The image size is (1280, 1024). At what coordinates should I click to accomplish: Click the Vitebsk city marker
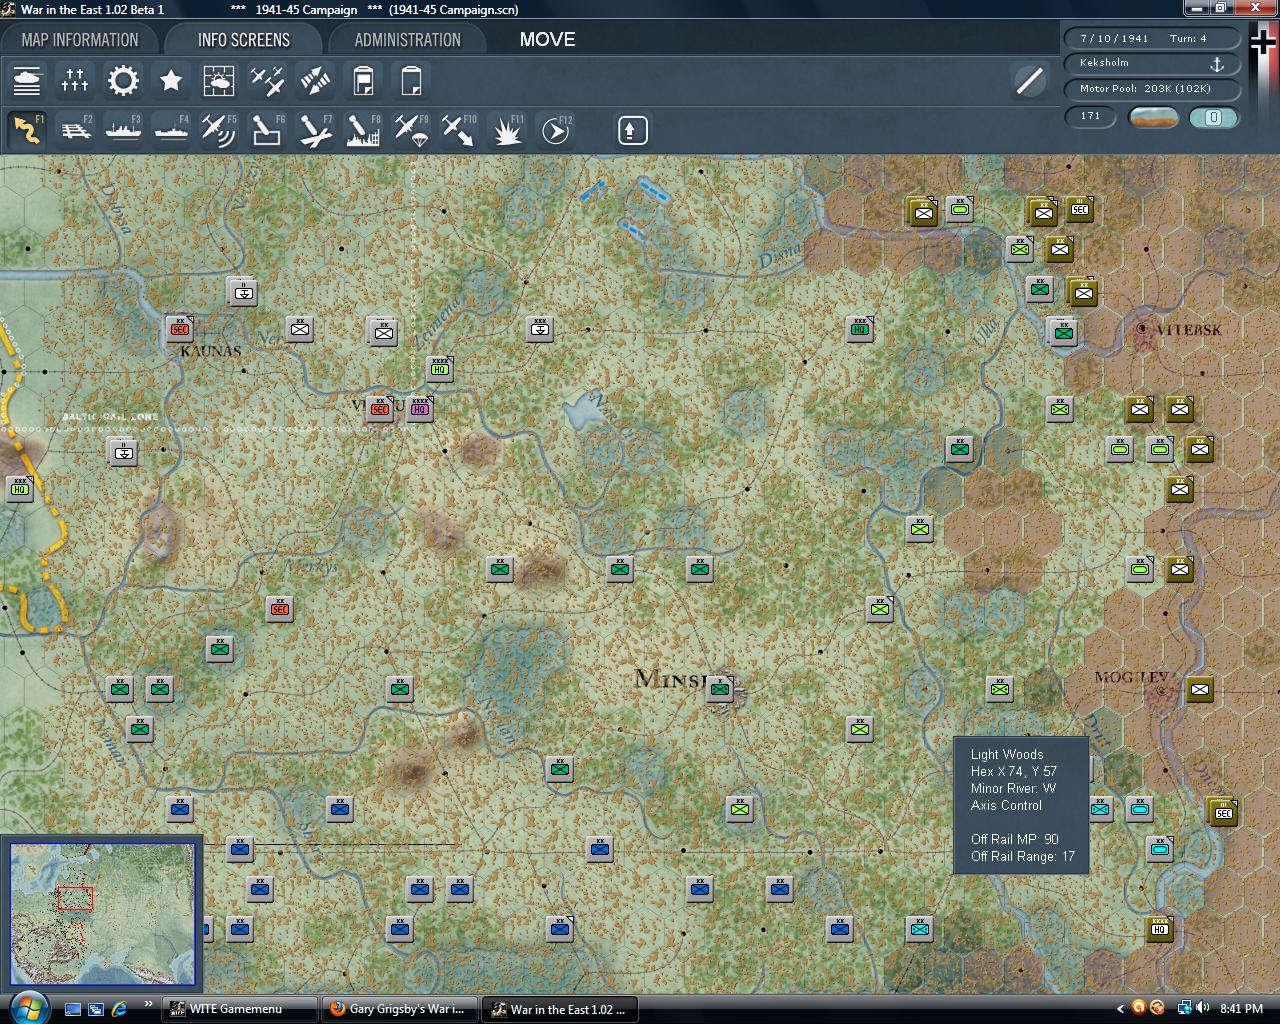point(1144,328)
